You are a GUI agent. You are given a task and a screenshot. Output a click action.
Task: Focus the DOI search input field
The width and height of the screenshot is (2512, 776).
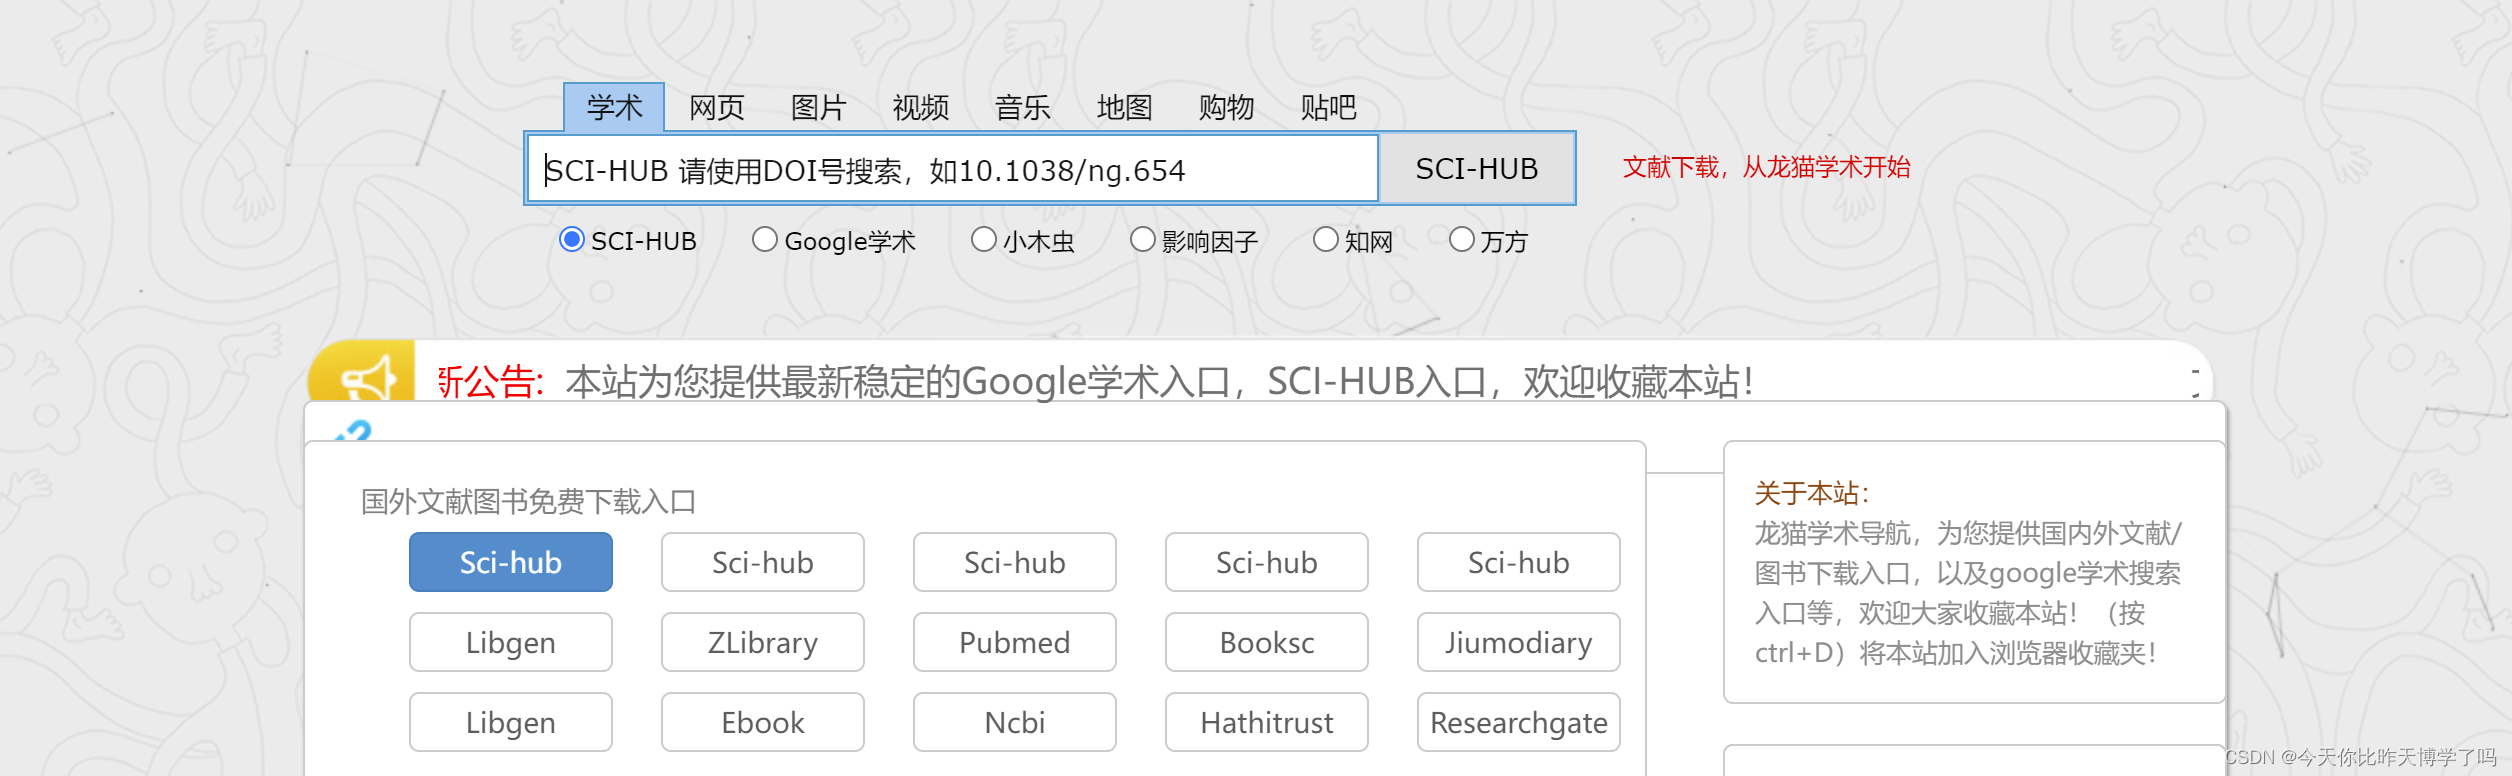pyautogui.click(x=953, y=169)
